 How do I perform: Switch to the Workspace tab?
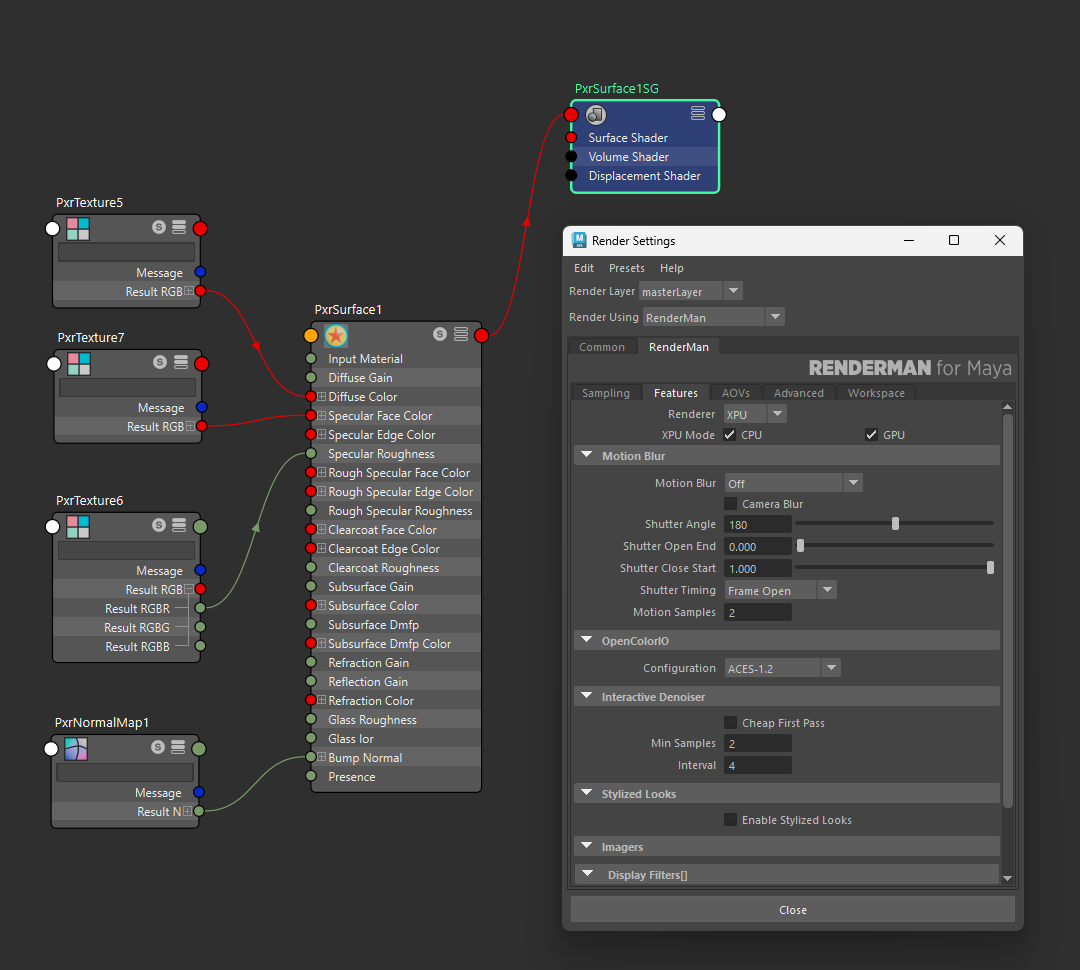pyautogui.click(x=876, y=393)
